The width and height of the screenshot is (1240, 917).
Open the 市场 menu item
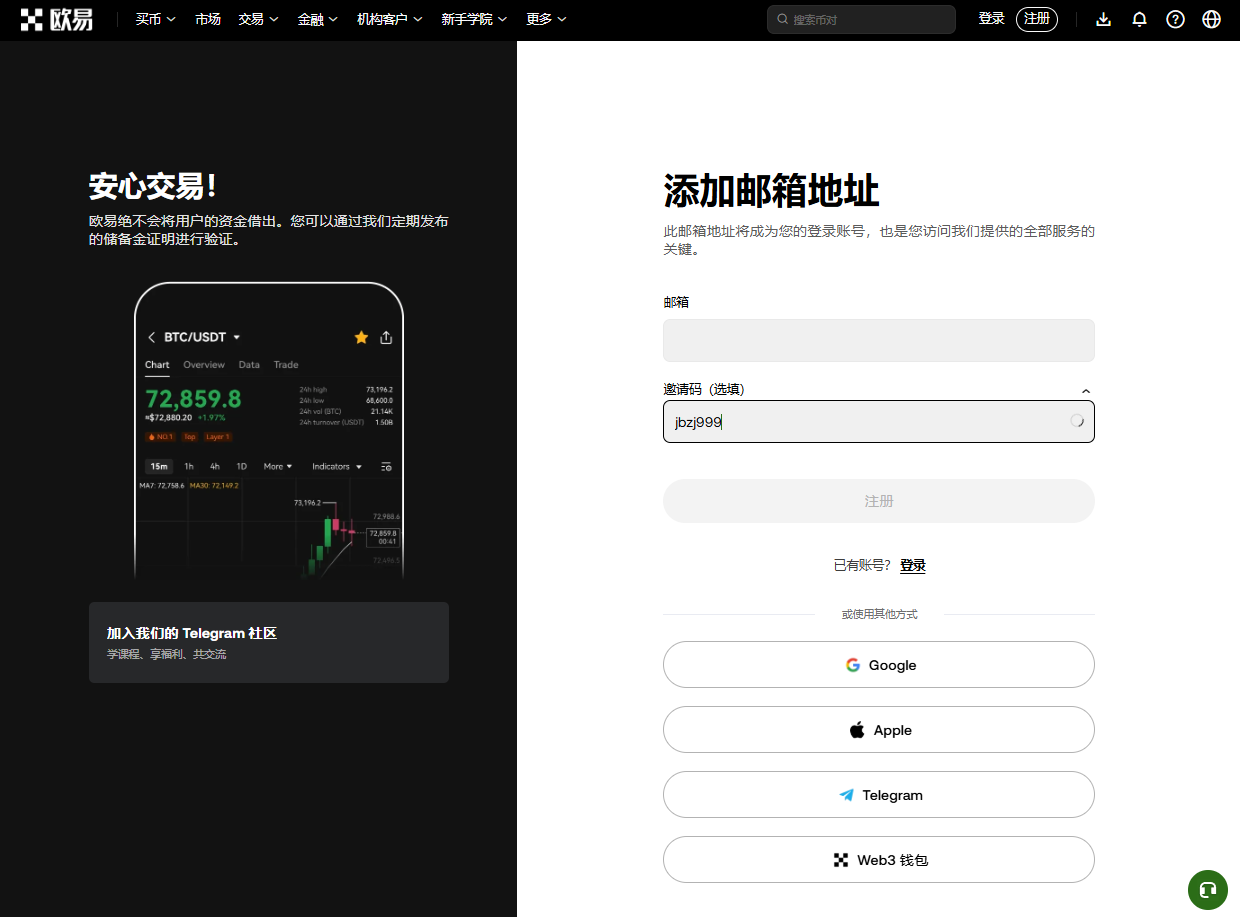208,19
